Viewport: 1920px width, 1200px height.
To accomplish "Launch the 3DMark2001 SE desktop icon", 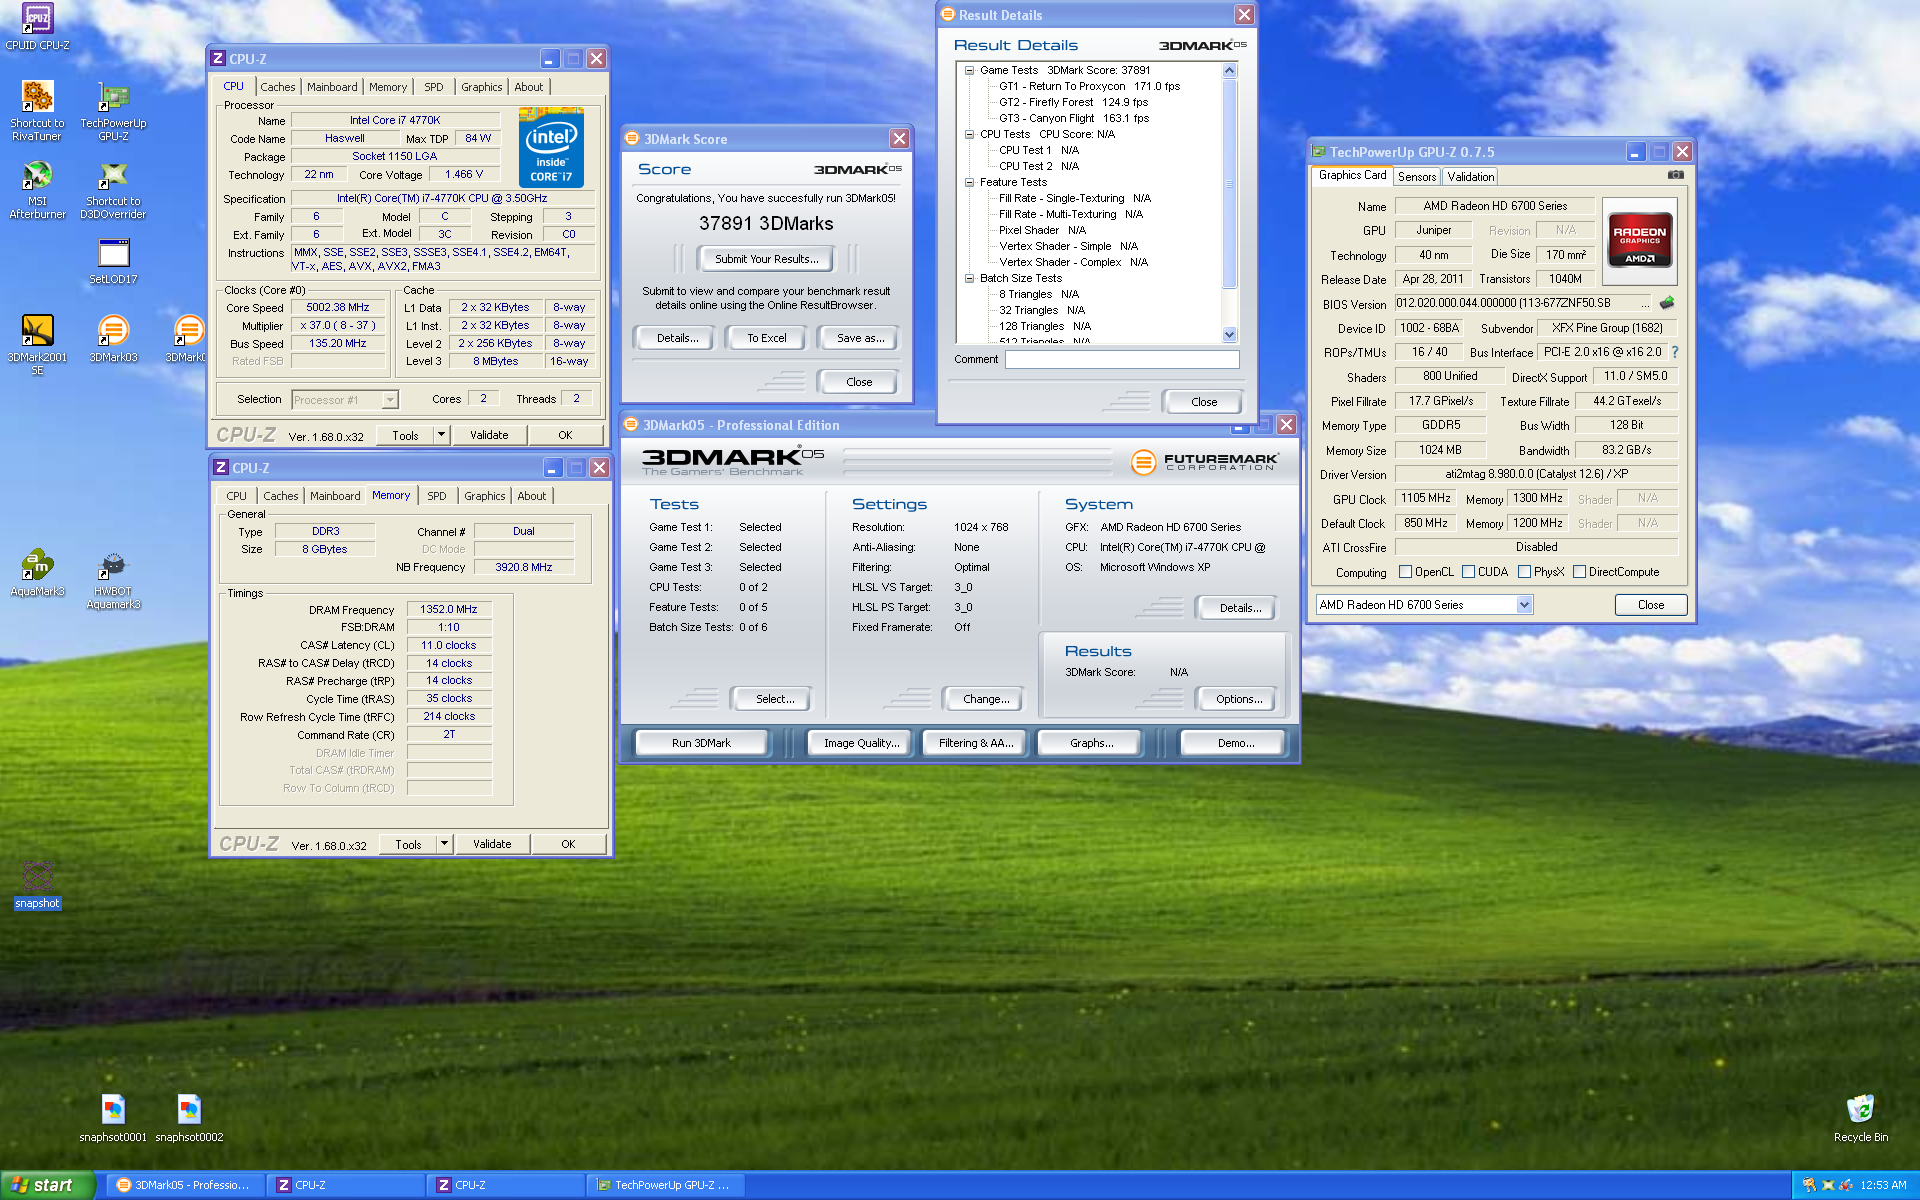I will coord(37,343).
